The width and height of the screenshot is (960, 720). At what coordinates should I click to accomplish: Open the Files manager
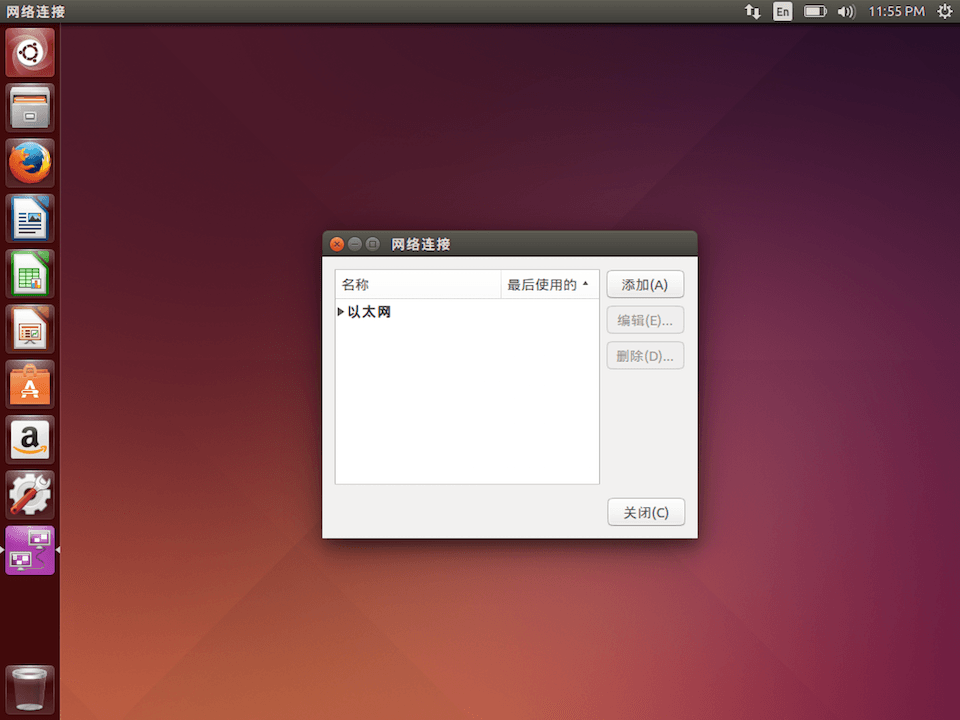29,107
